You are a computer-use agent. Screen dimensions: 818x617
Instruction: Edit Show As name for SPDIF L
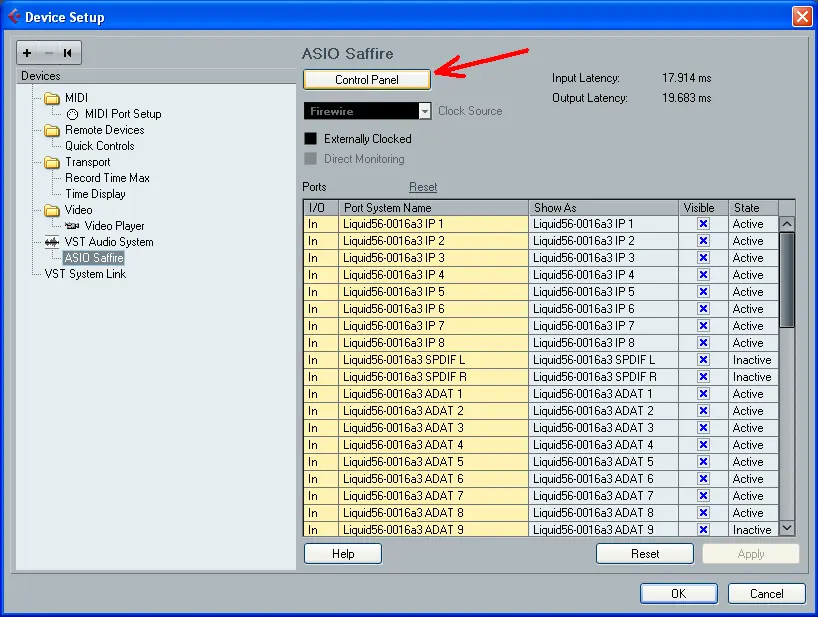(x=604, y=360)
